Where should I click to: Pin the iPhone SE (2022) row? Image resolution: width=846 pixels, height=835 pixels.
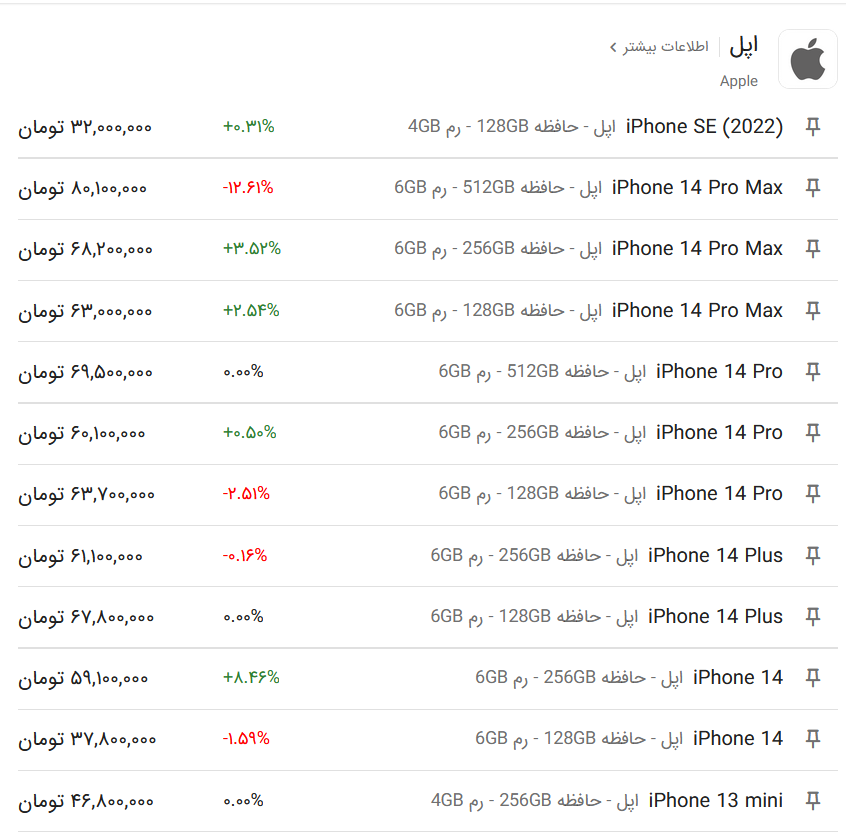pos(813,127)
